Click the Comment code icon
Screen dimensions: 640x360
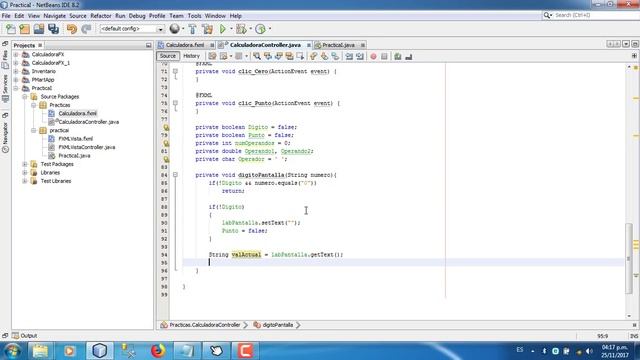(x=398, y=56)
